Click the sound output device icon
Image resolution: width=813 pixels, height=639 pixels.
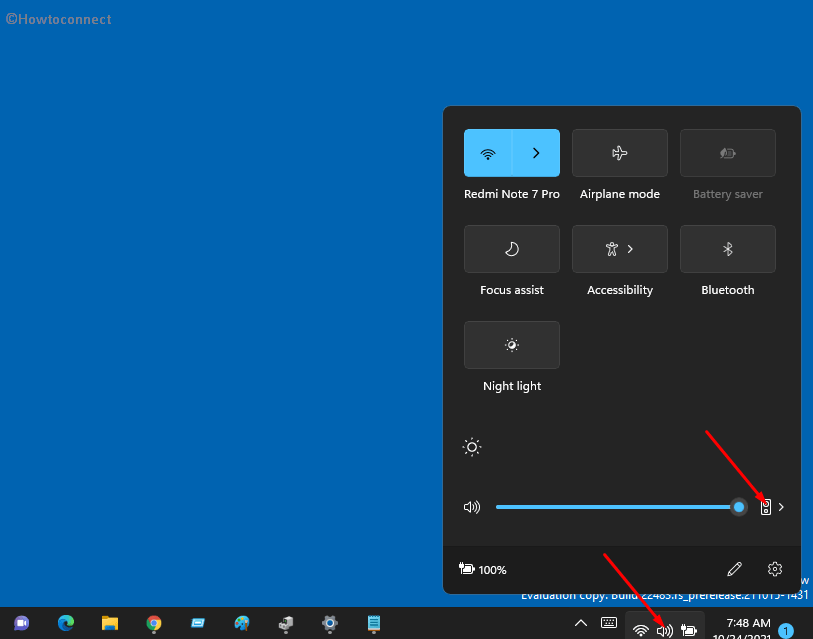point(765,507)
